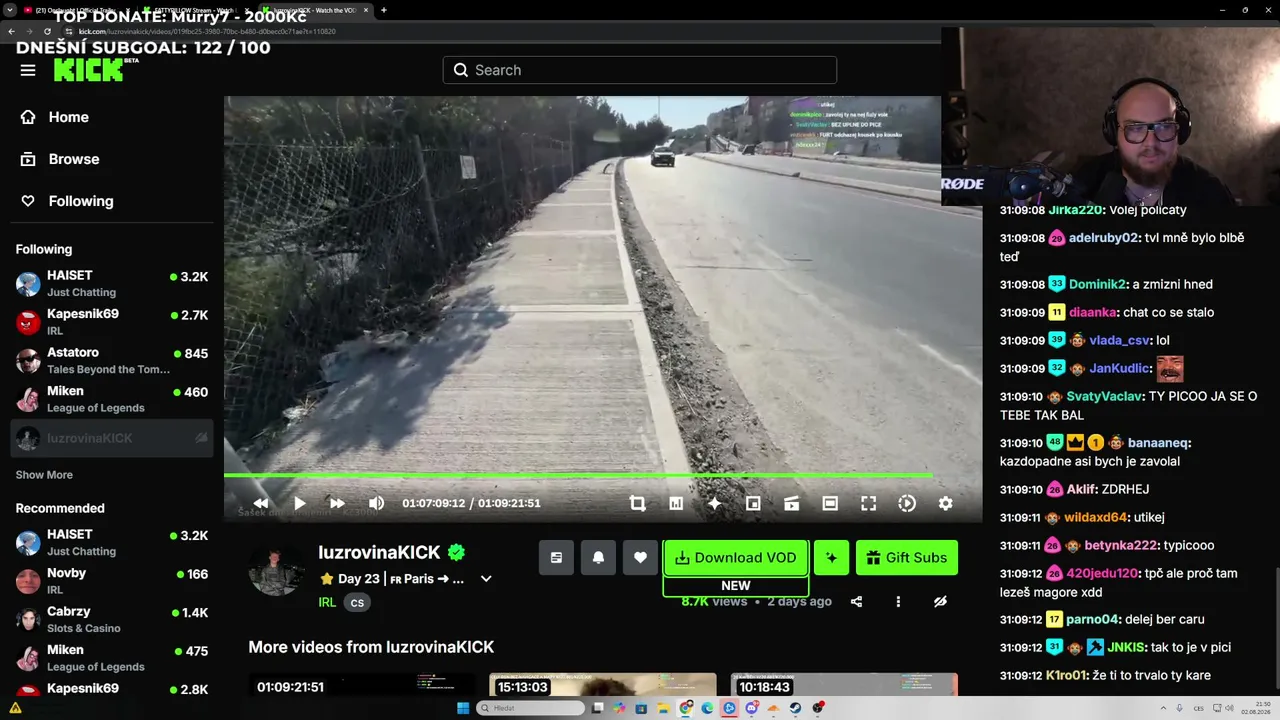Expand Following list with Show More
This screenshot has height=720, width=1280.
point(44,475)
